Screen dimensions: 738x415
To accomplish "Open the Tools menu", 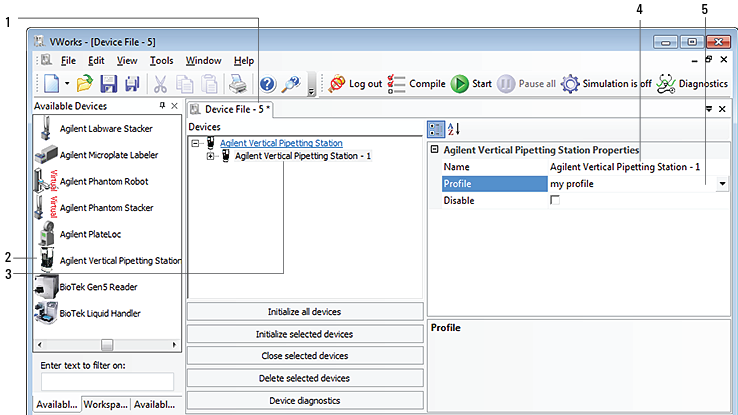I will tap(161, 60).
